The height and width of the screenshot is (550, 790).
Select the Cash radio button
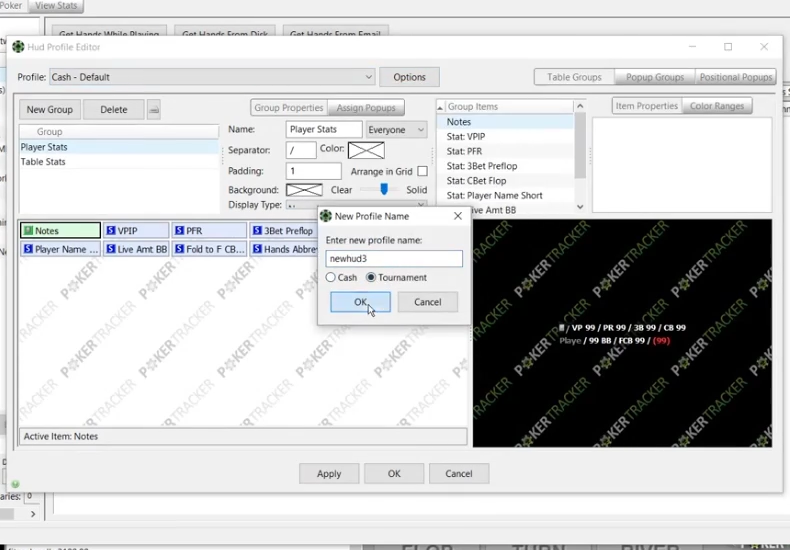(331, 278)
